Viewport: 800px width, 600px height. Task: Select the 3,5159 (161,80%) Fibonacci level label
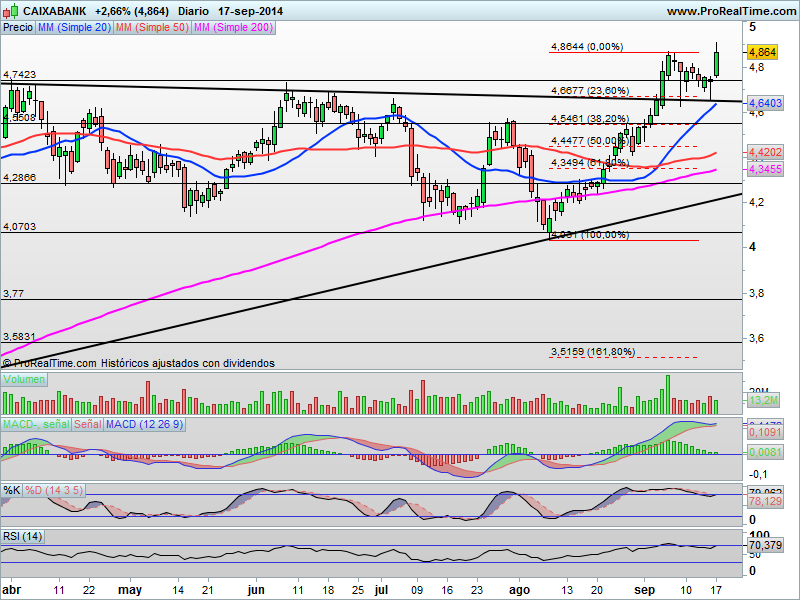tap(593, 352)
